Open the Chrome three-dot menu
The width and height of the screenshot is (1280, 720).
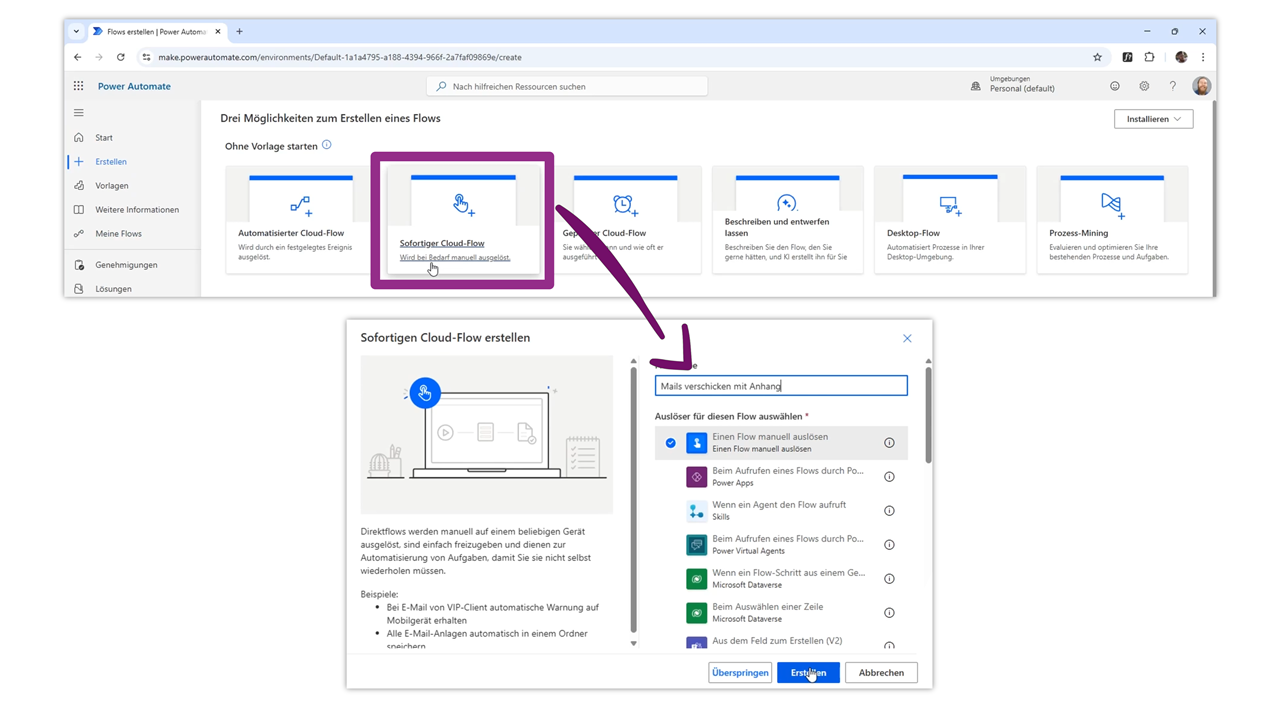(1203, 57)
